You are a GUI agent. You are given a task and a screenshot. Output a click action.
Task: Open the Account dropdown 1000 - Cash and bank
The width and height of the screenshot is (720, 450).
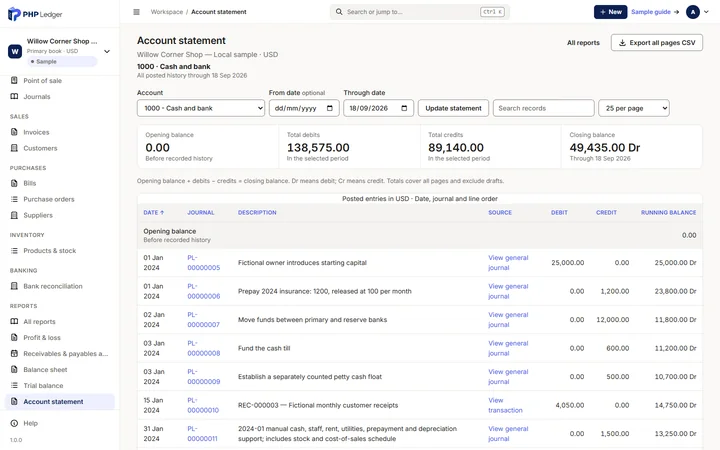[201, 108]
